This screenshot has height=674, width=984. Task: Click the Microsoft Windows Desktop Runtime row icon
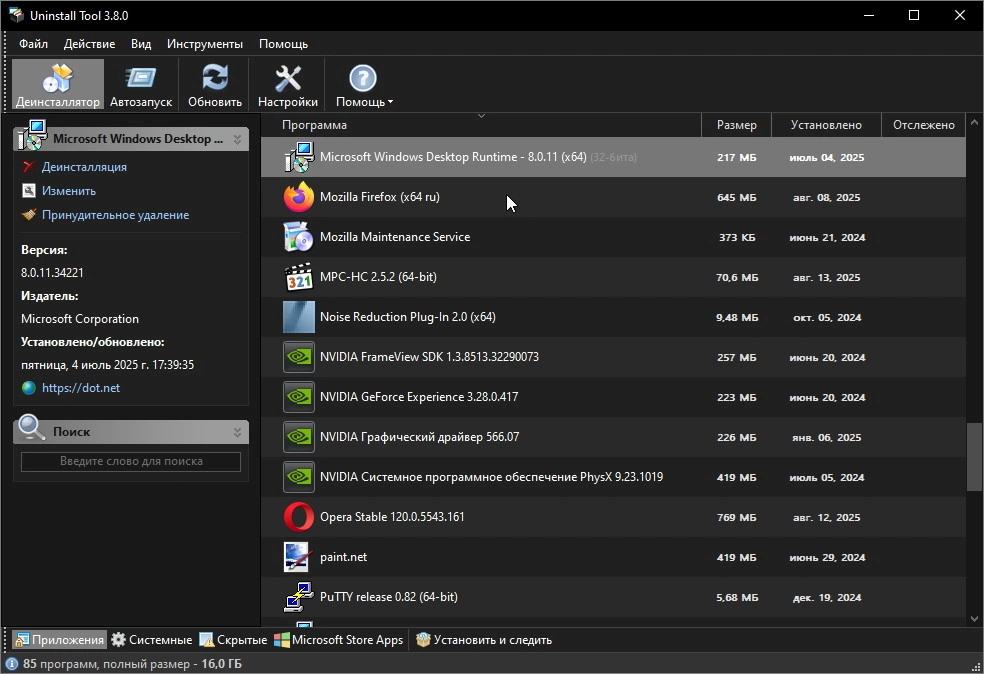(x=299, y=157)
